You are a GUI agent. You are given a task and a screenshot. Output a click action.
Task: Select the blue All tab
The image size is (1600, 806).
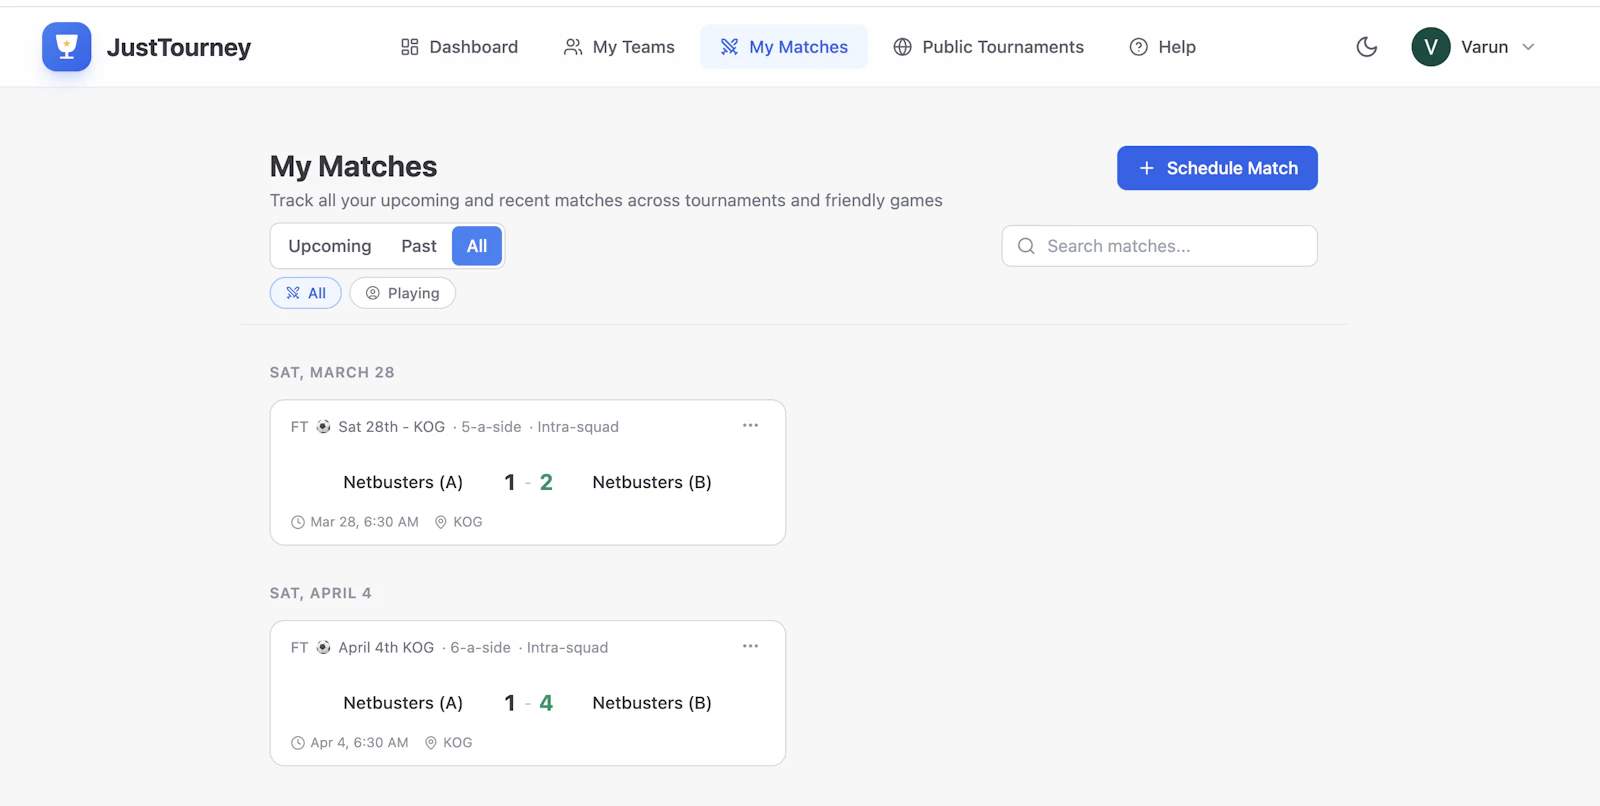click(477, 246)
